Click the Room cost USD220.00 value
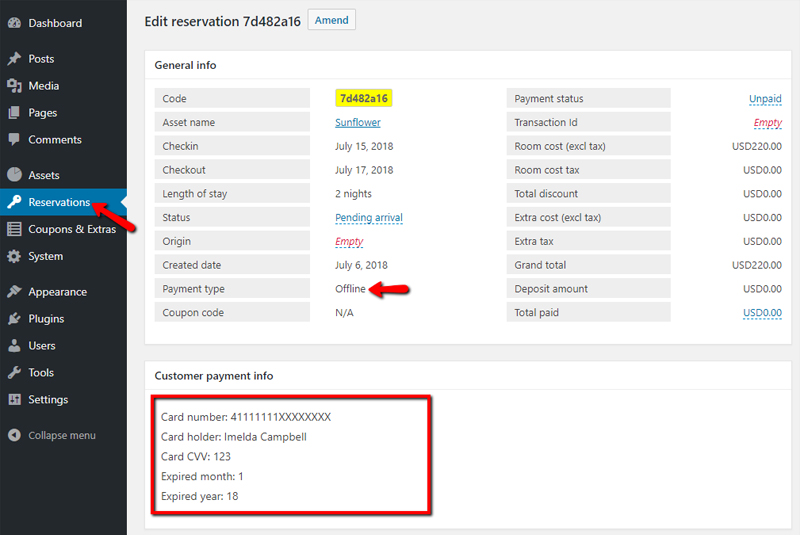Screen dimensions: 800x535 pos(757,146)
